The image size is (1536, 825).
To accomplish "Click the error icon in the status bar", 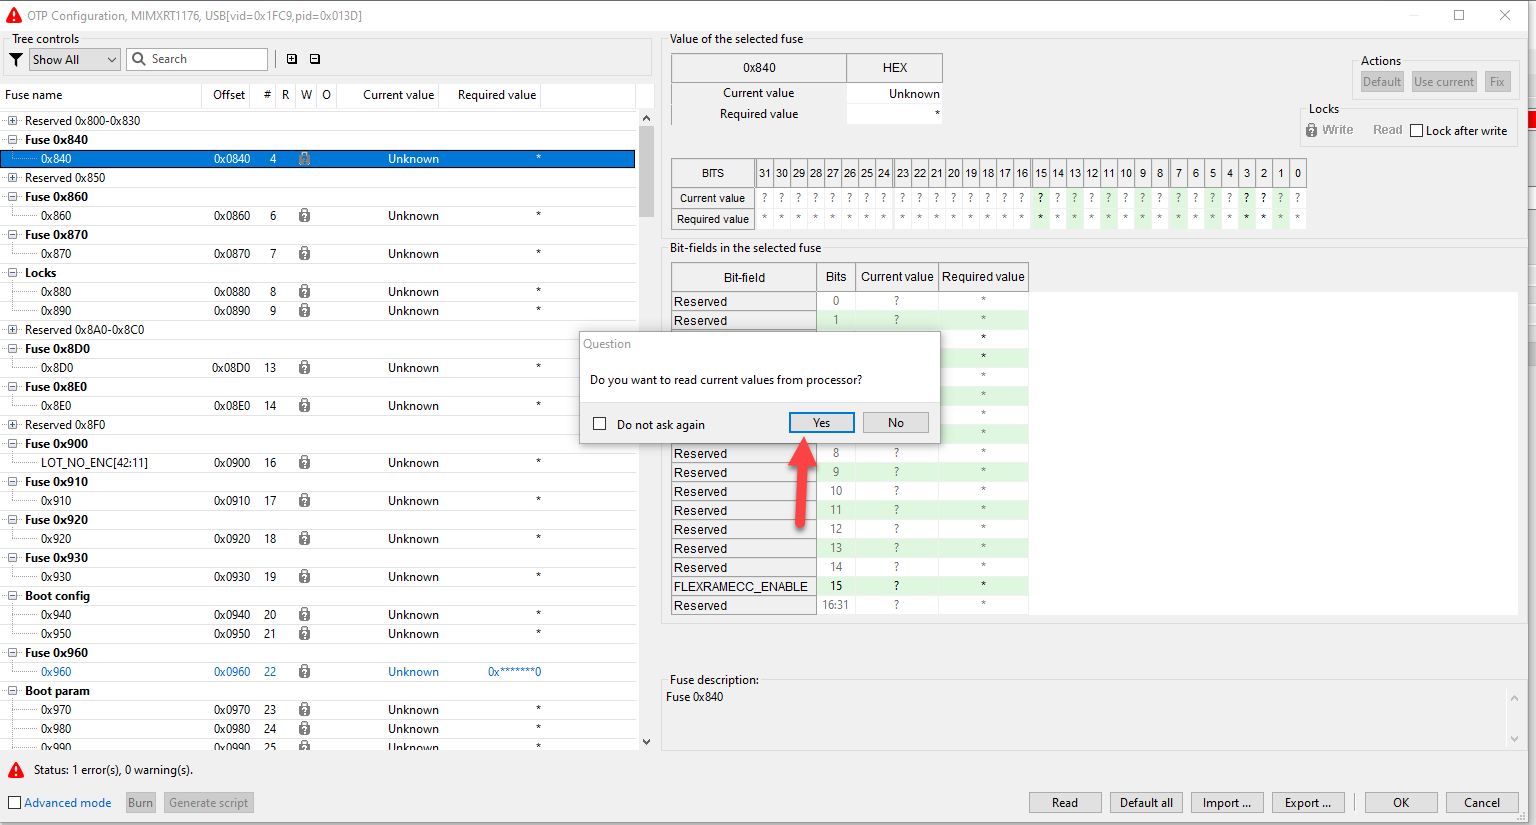I will 15,770.
